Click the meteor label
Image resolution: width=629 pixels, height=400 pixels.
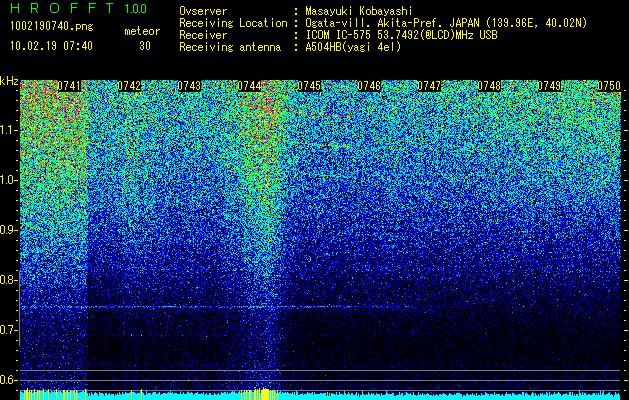(x=142, y=31)
